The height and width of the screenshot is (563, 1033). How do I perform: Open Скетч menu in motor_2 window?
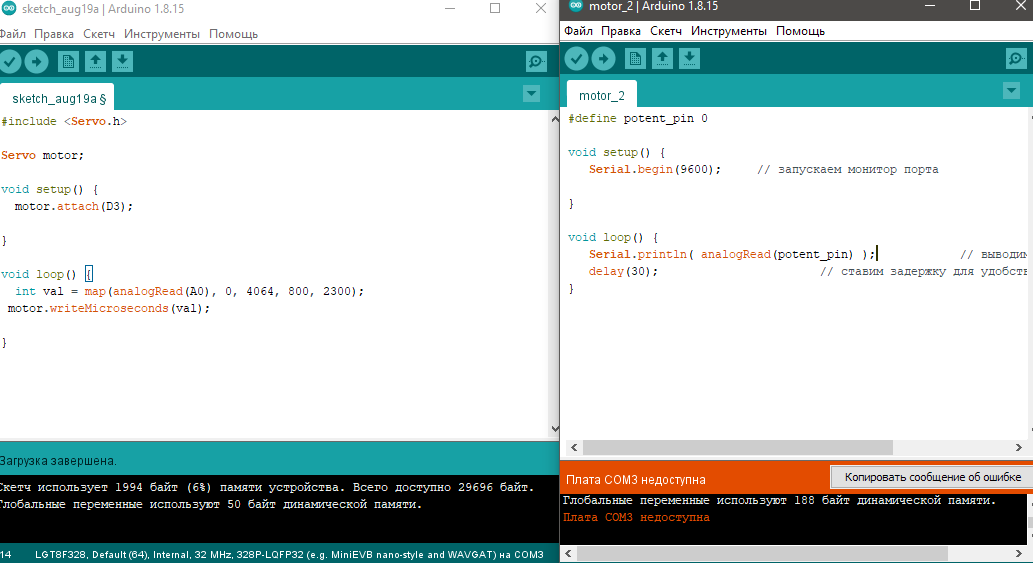666,31
